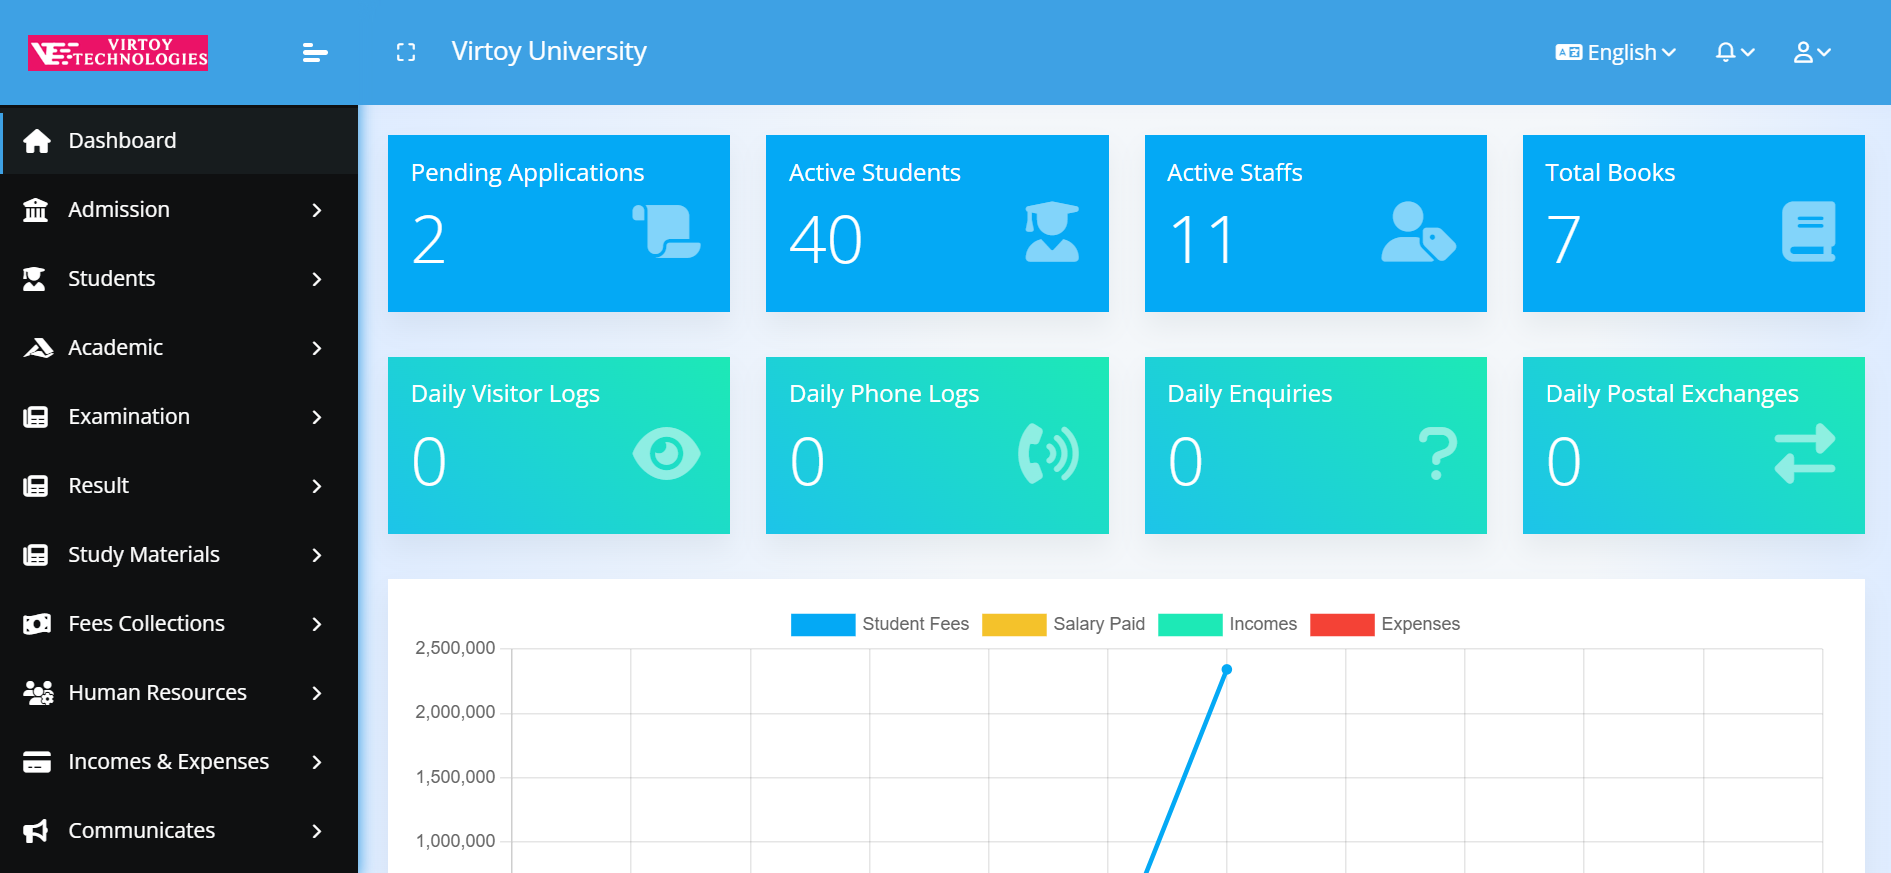The image size is (1891, 873).
Task: Open the Active Students card title
Action: point(875,173)
